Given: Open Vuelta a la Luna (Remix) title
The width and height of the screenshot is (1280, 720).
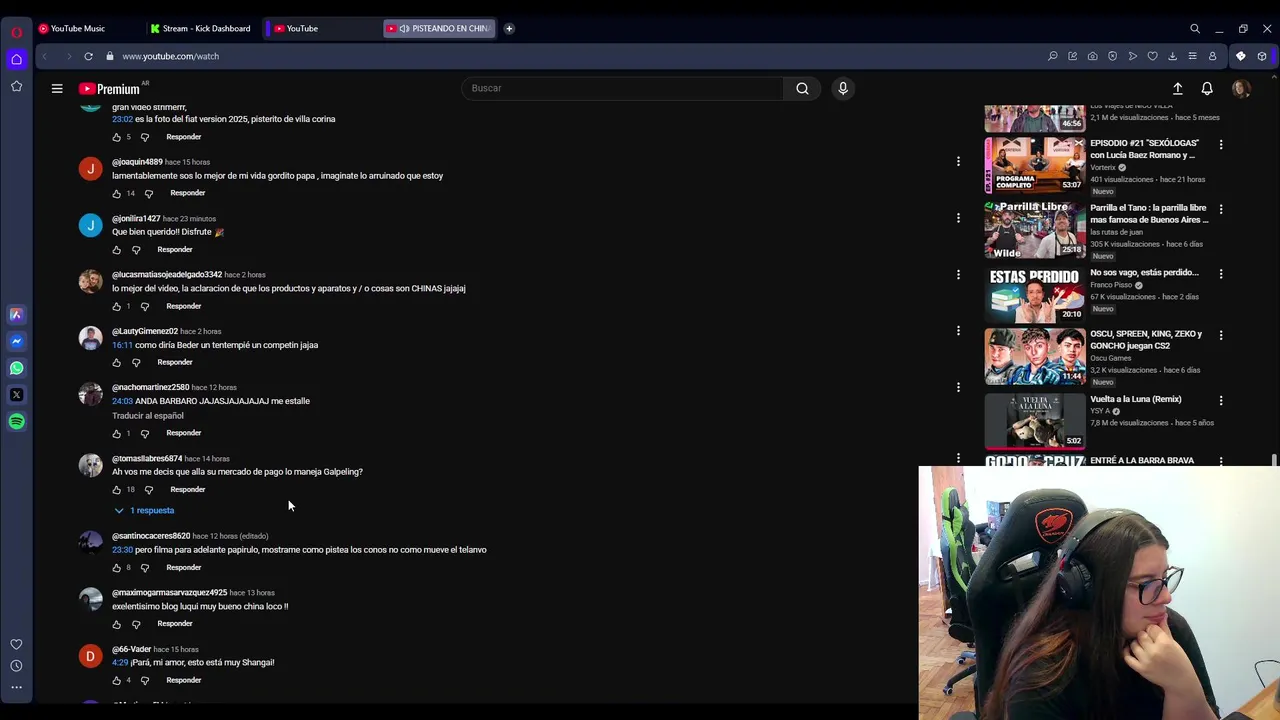Looking at the screenshot, I should (1136, 399).
